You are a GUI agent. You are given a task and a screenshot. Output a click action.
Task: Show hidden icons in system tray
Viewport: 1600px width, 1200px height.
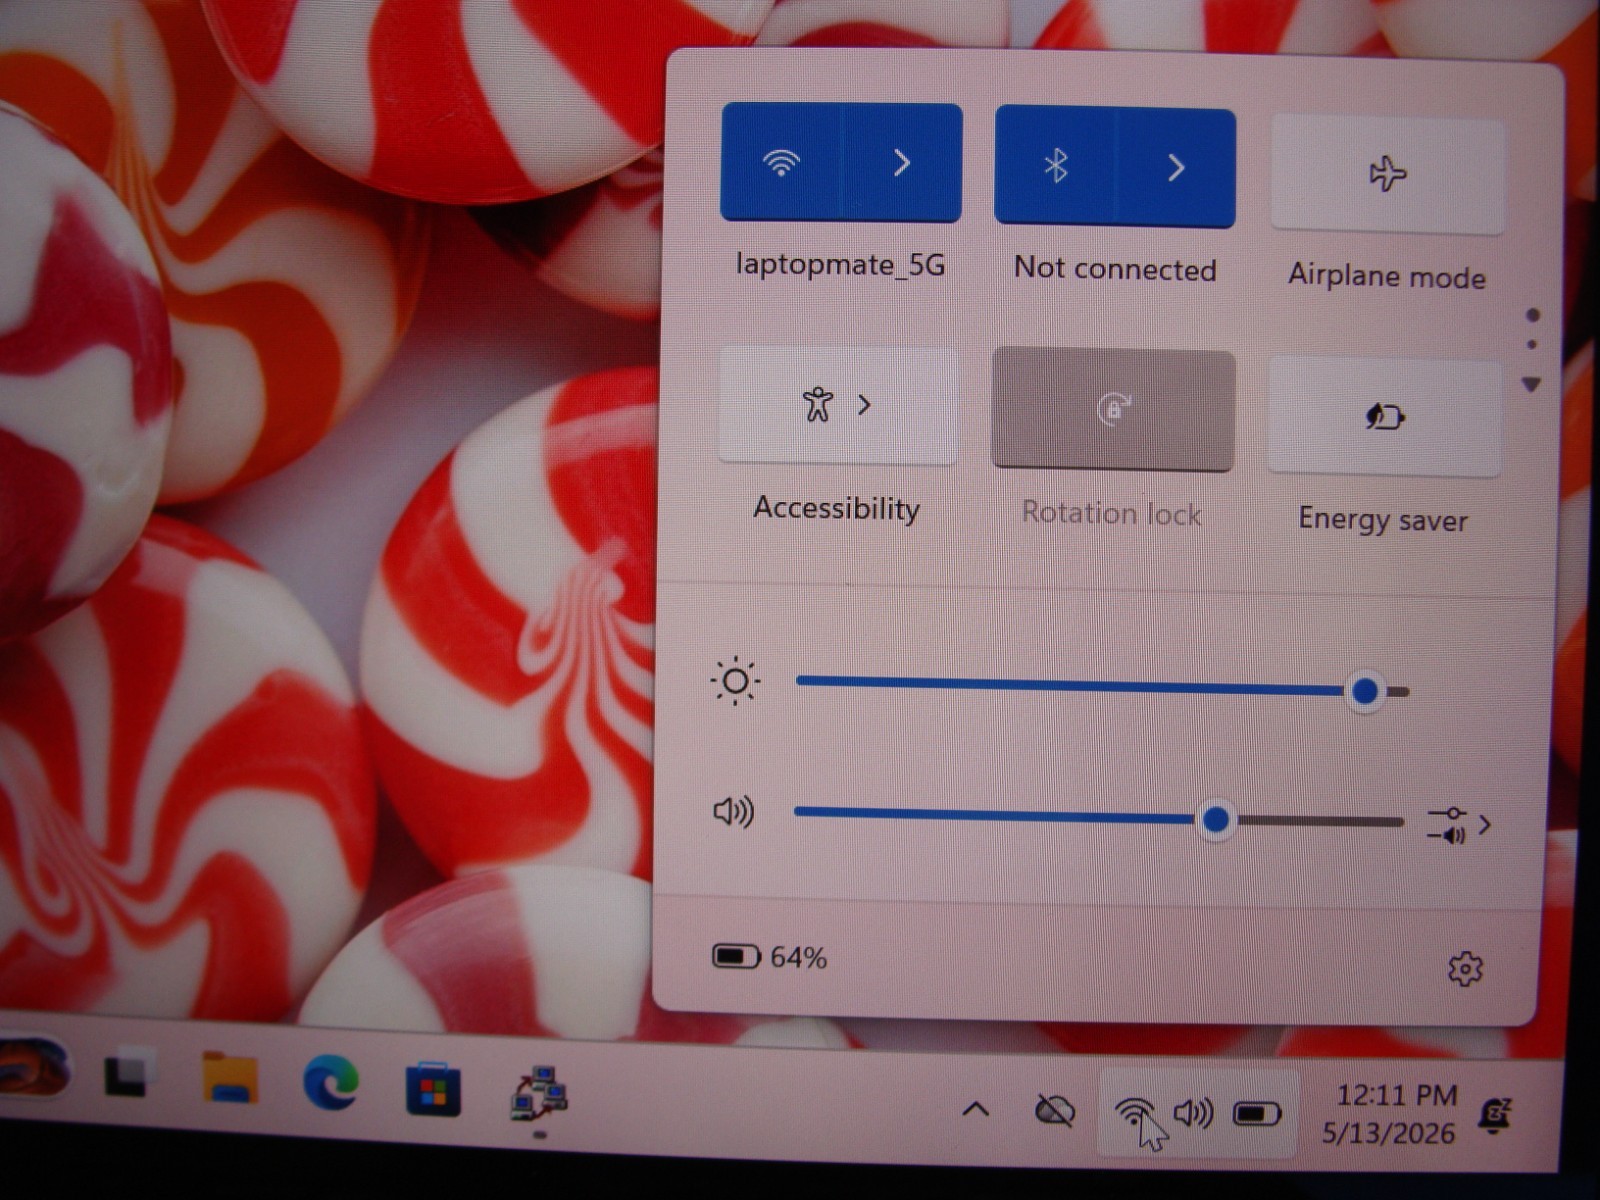pos(976,1109)
